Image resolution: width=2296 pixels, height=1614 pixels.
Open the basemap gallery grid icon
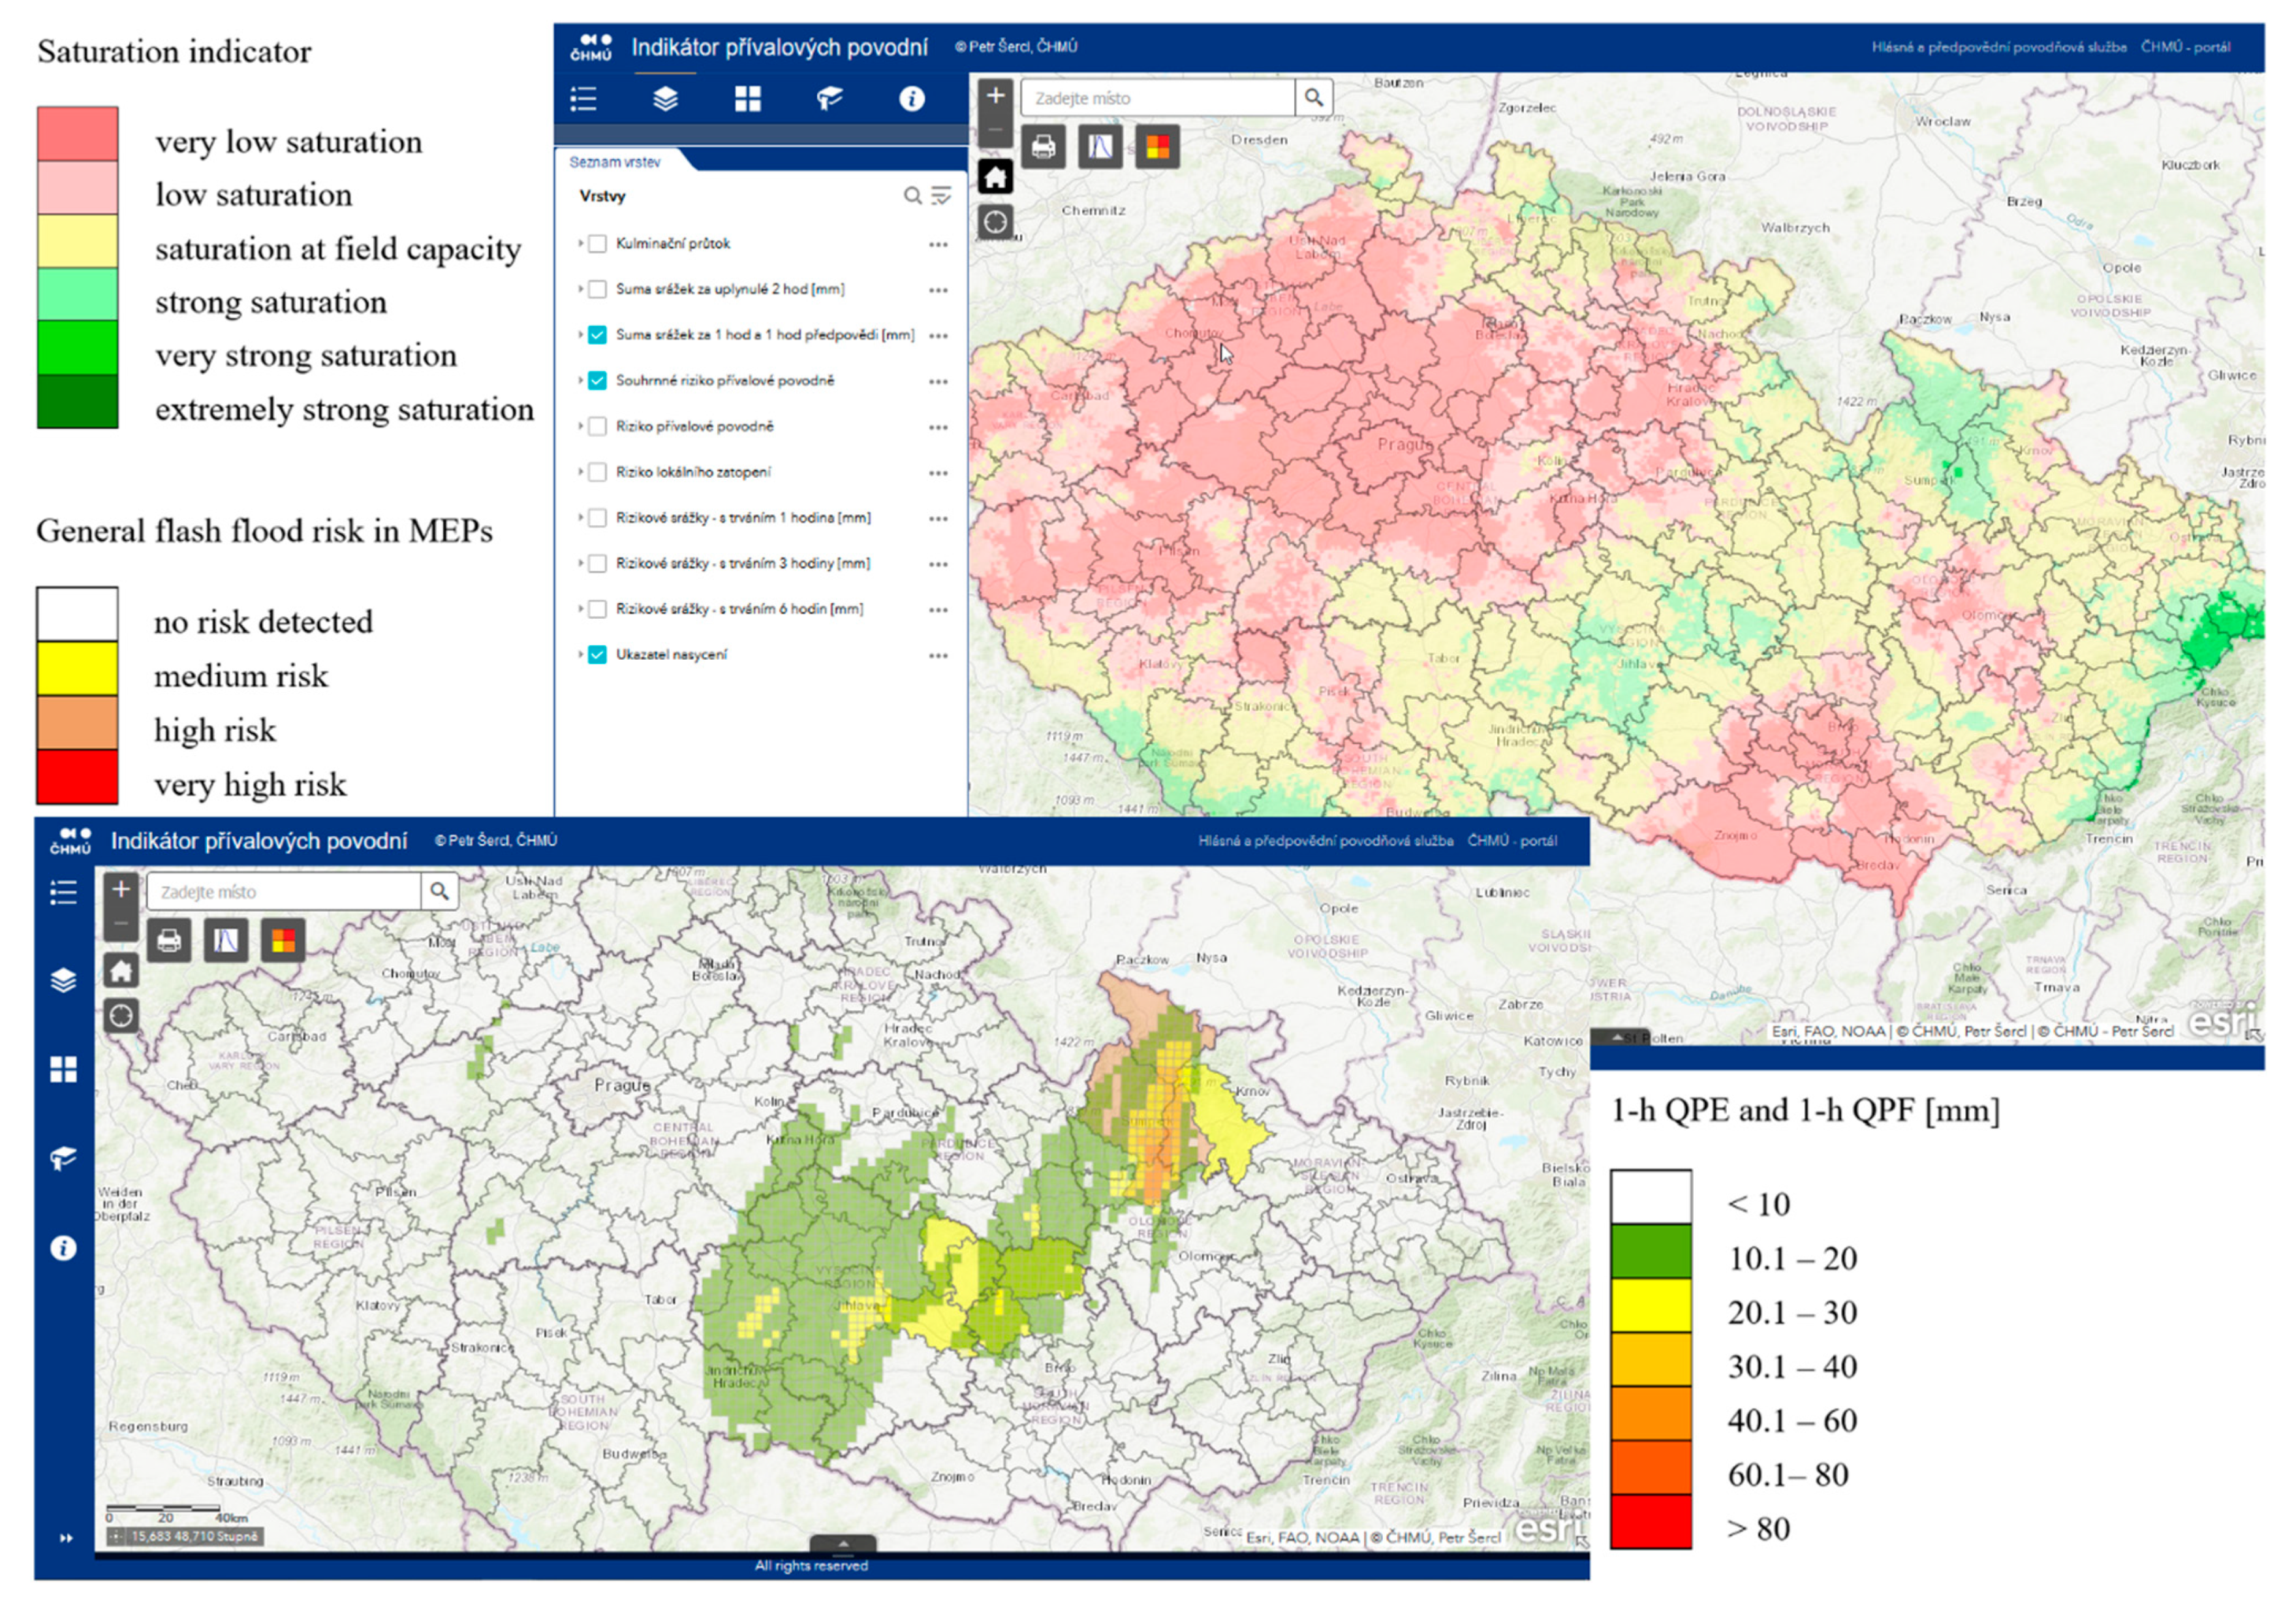[x=747, y=99]
